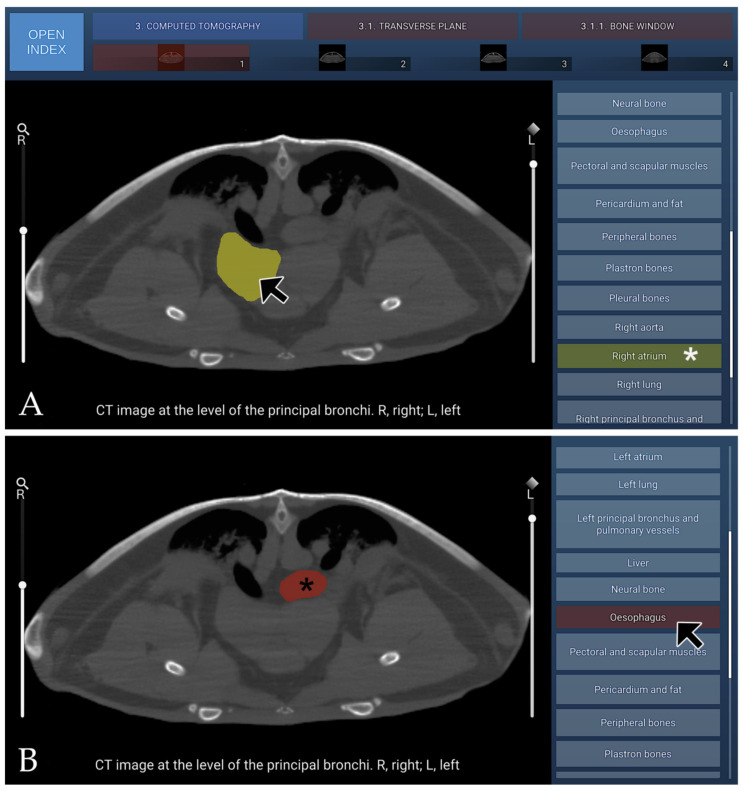Select Neural bone in panel B list
743x791 pixels.
638,589
